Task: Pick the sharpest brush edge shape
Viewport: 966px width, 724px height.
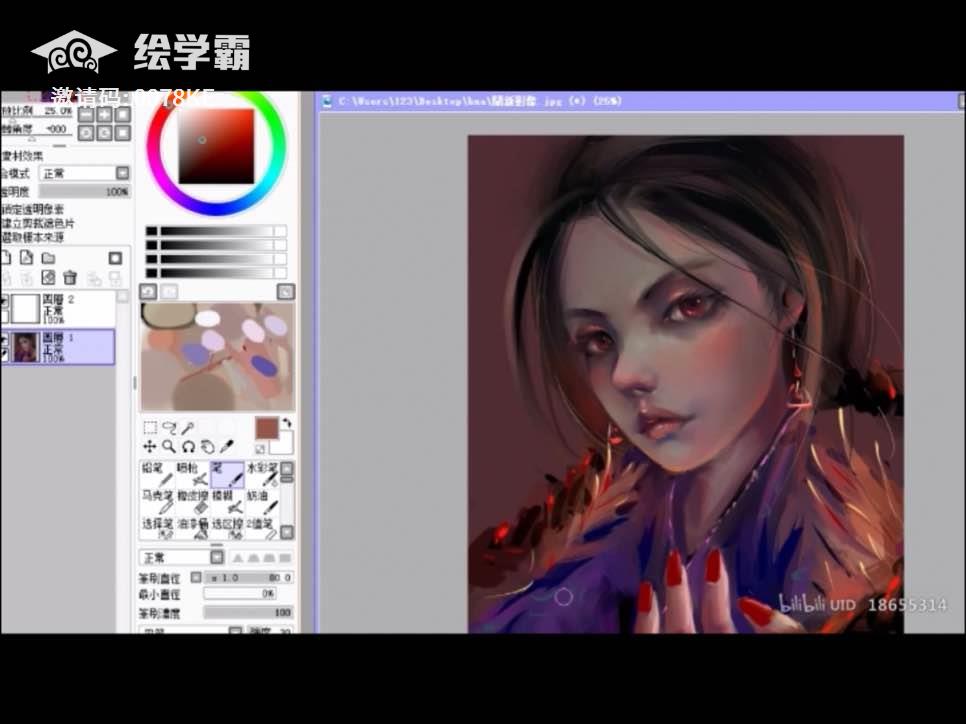Action: [237, 558]
